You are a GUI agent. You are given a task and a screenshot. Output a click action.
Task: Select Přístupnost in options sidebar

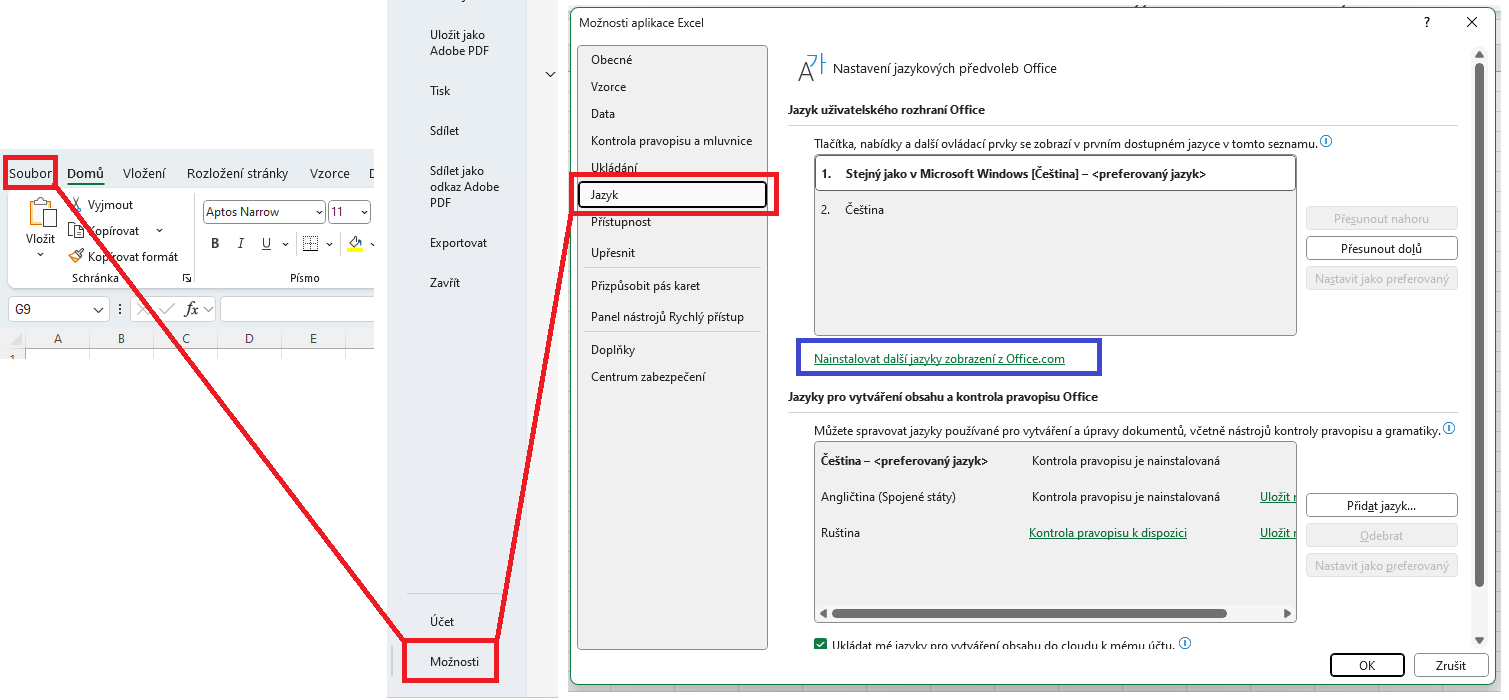(x=621, y=222)
